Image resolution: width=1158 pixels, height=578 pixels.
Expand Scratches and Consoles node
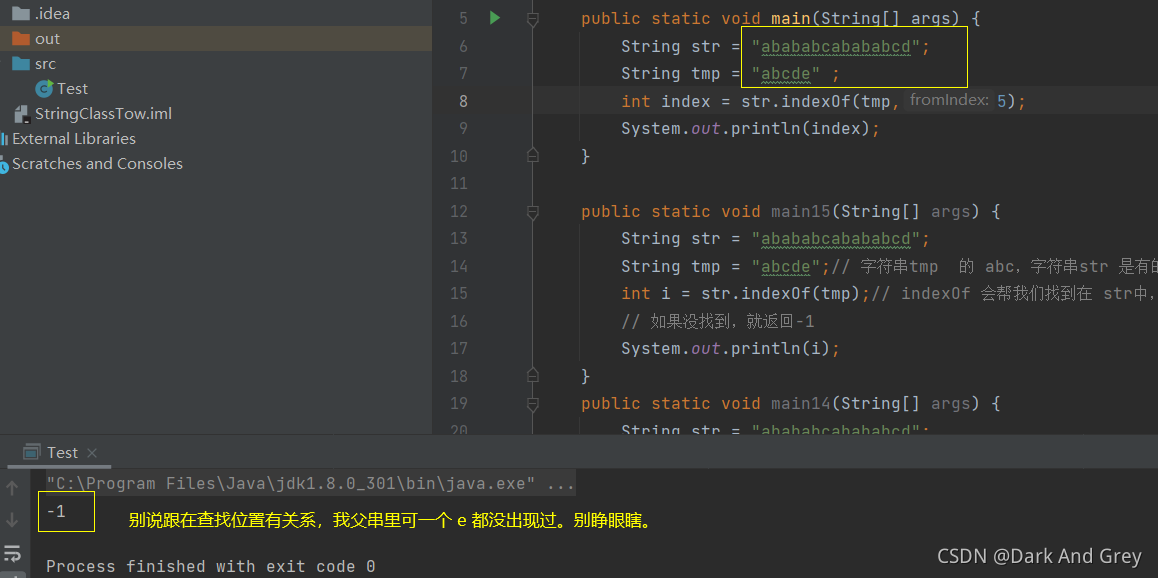[97, 164]
